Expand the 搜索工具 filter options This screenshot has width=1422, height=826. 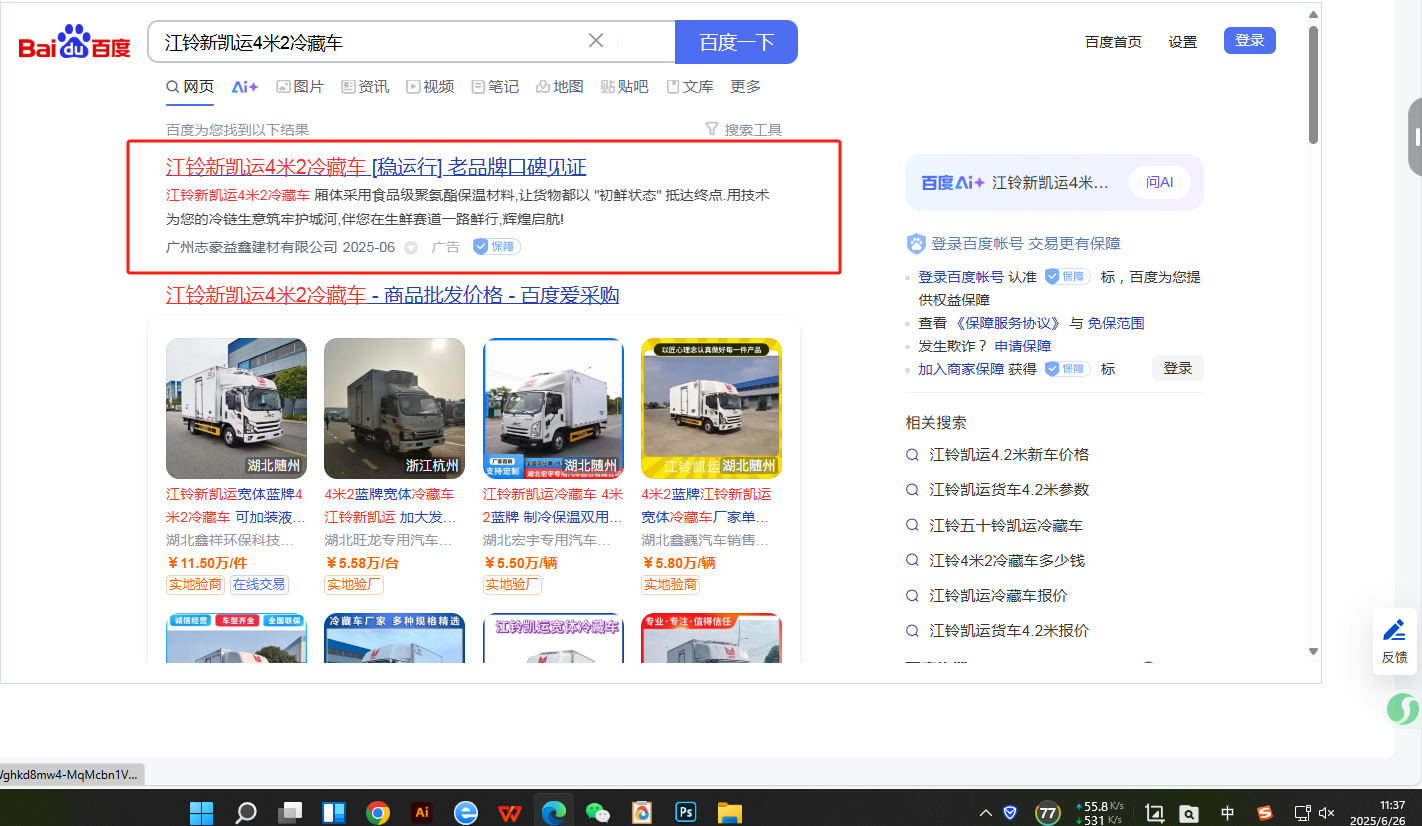[743, 130]
